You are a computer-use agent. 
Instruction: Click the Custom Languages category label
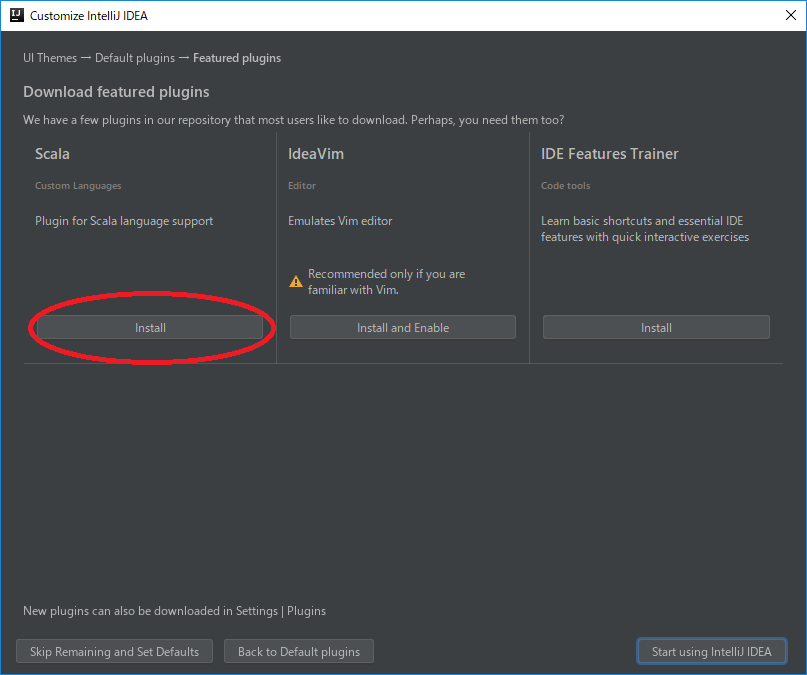click(x=78, y=186)
